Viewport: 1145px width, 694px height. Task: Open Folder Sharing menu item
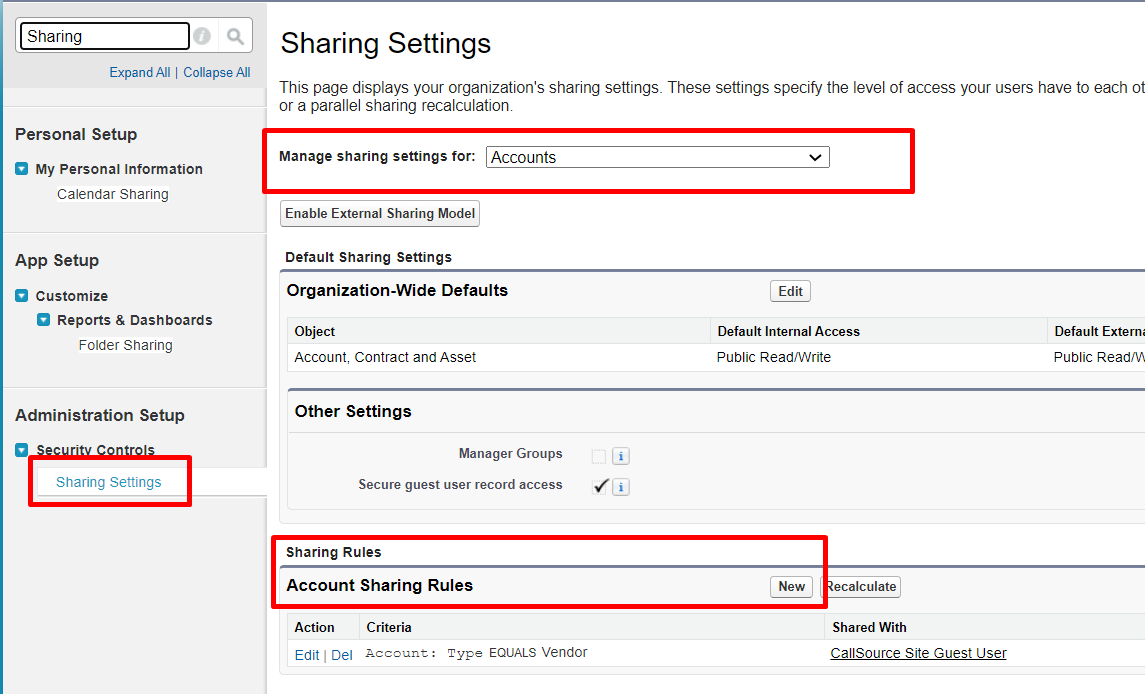pos(126,345)
